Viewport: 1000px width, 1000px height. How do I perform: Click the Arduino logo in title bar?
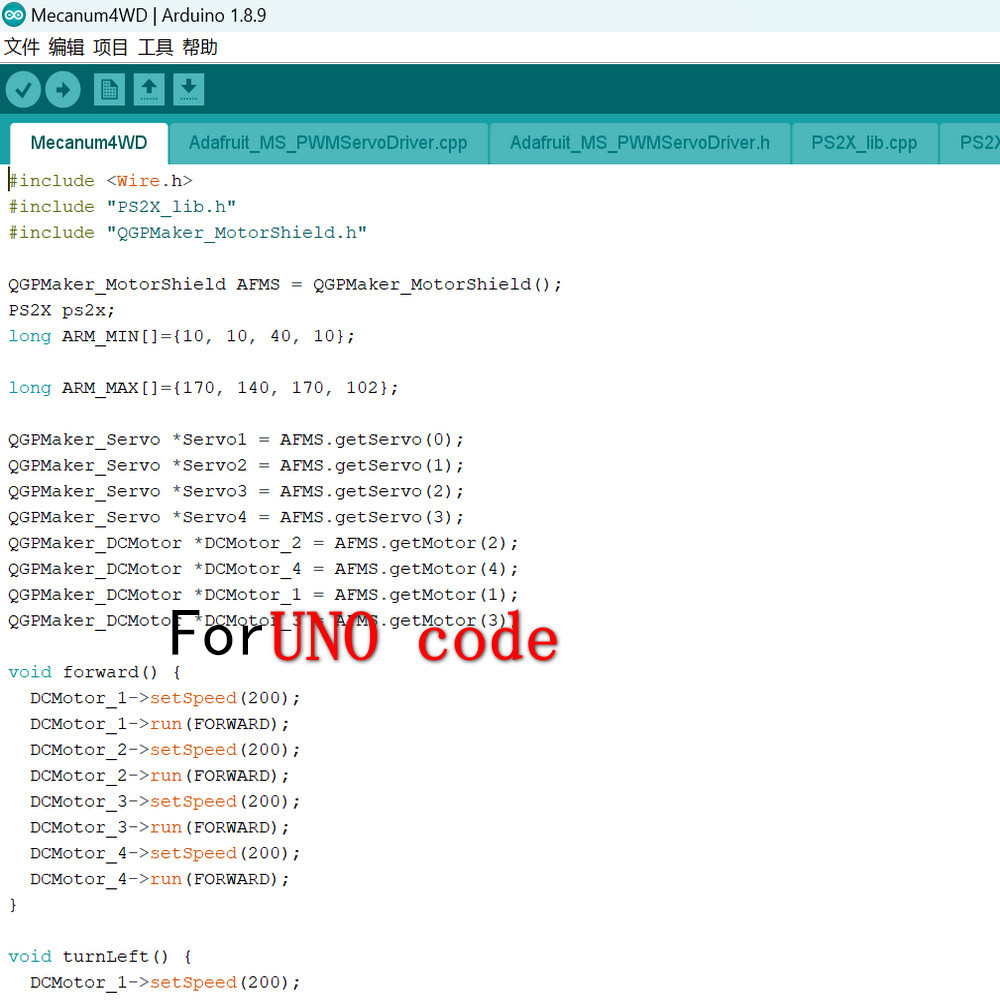coord(13,15)
